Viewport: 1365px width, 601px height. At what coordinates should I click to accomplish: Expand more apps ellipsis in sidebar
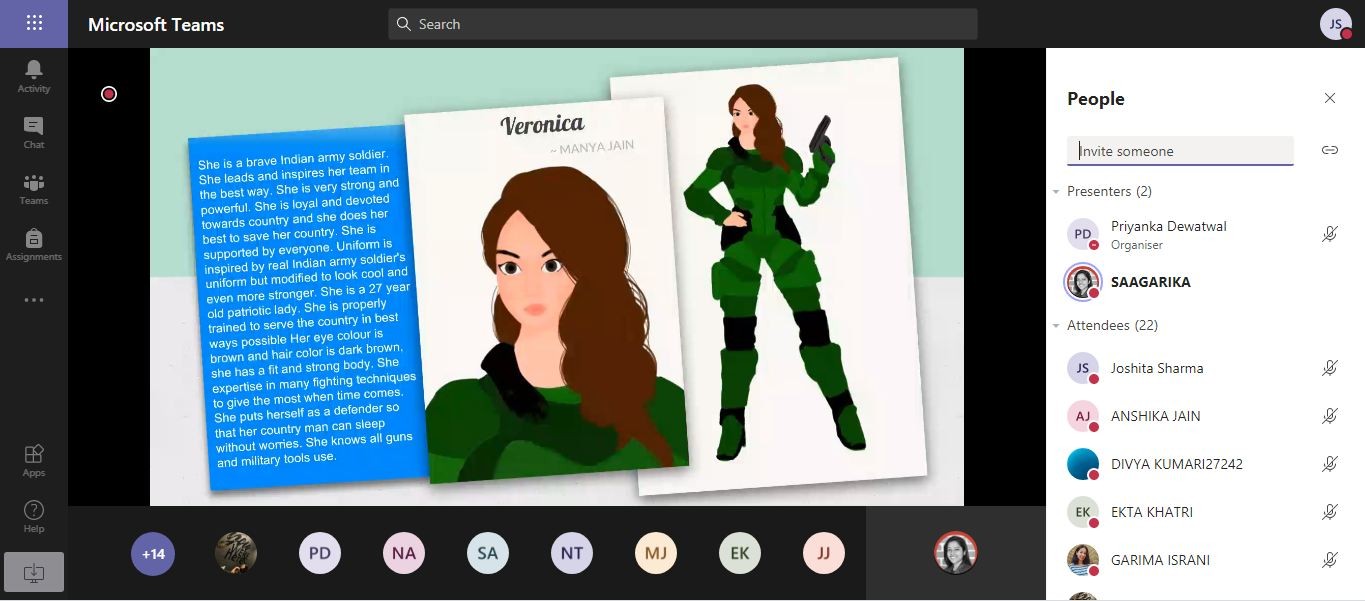click(x=34, y=300)
